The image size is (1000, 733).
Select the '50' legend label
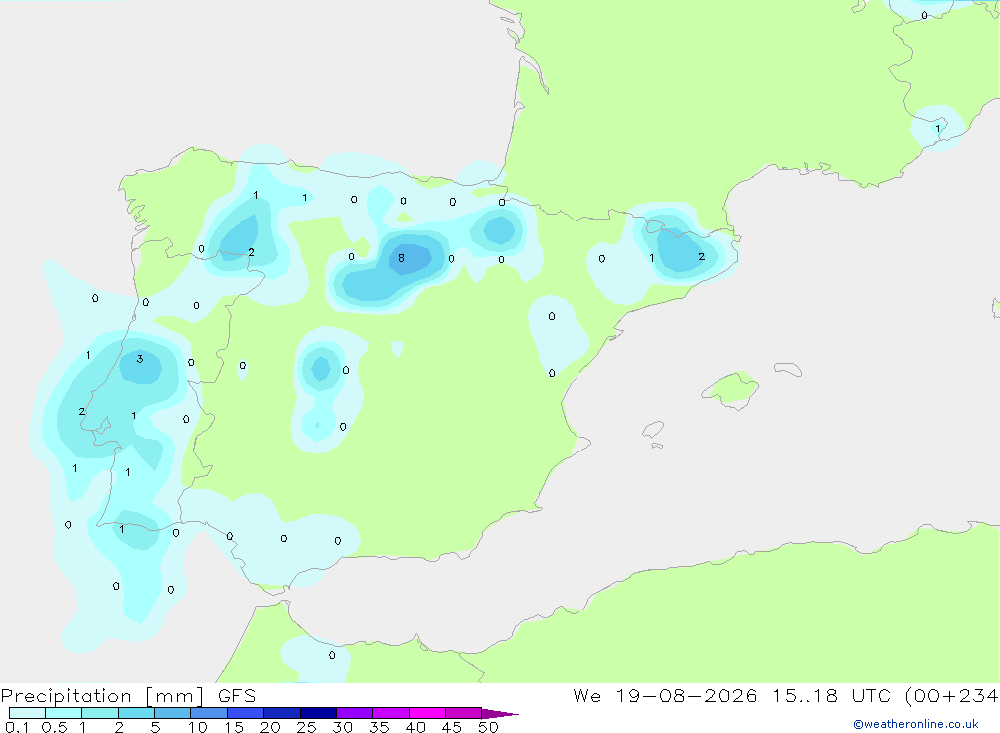pyautogui.click(x=488, y=727)
